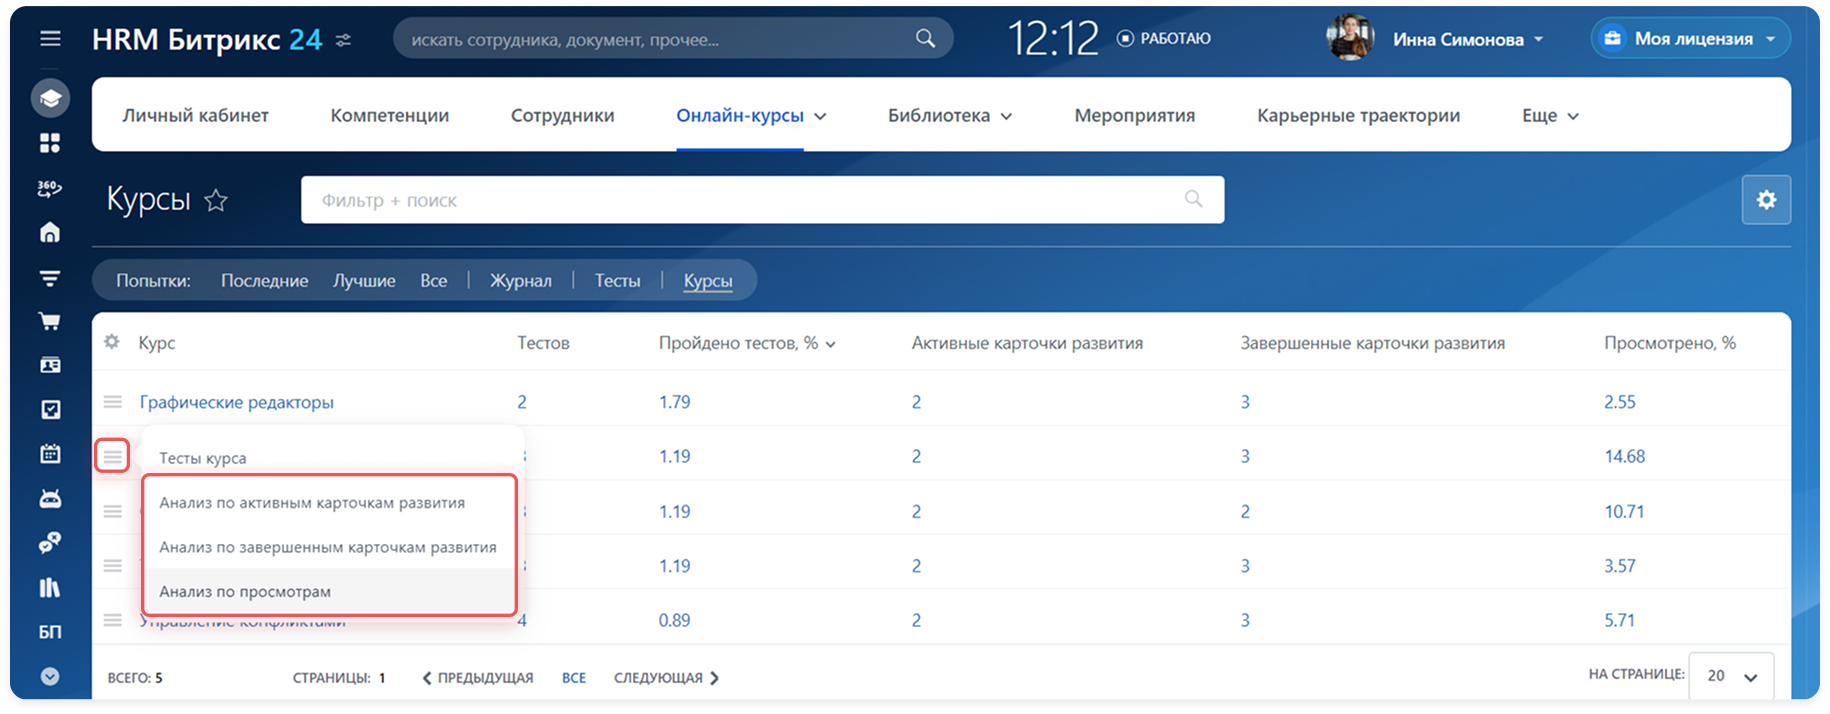
Task: Select Анализ по просмотрам menu item
Action: pos(245,591)
